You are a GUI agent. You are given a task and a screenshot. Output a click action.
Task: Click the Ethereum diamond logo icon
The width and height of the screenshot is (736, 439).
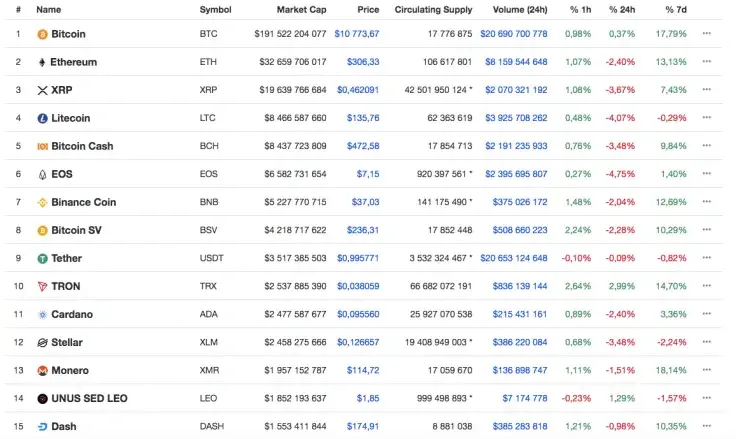(42, 62)
